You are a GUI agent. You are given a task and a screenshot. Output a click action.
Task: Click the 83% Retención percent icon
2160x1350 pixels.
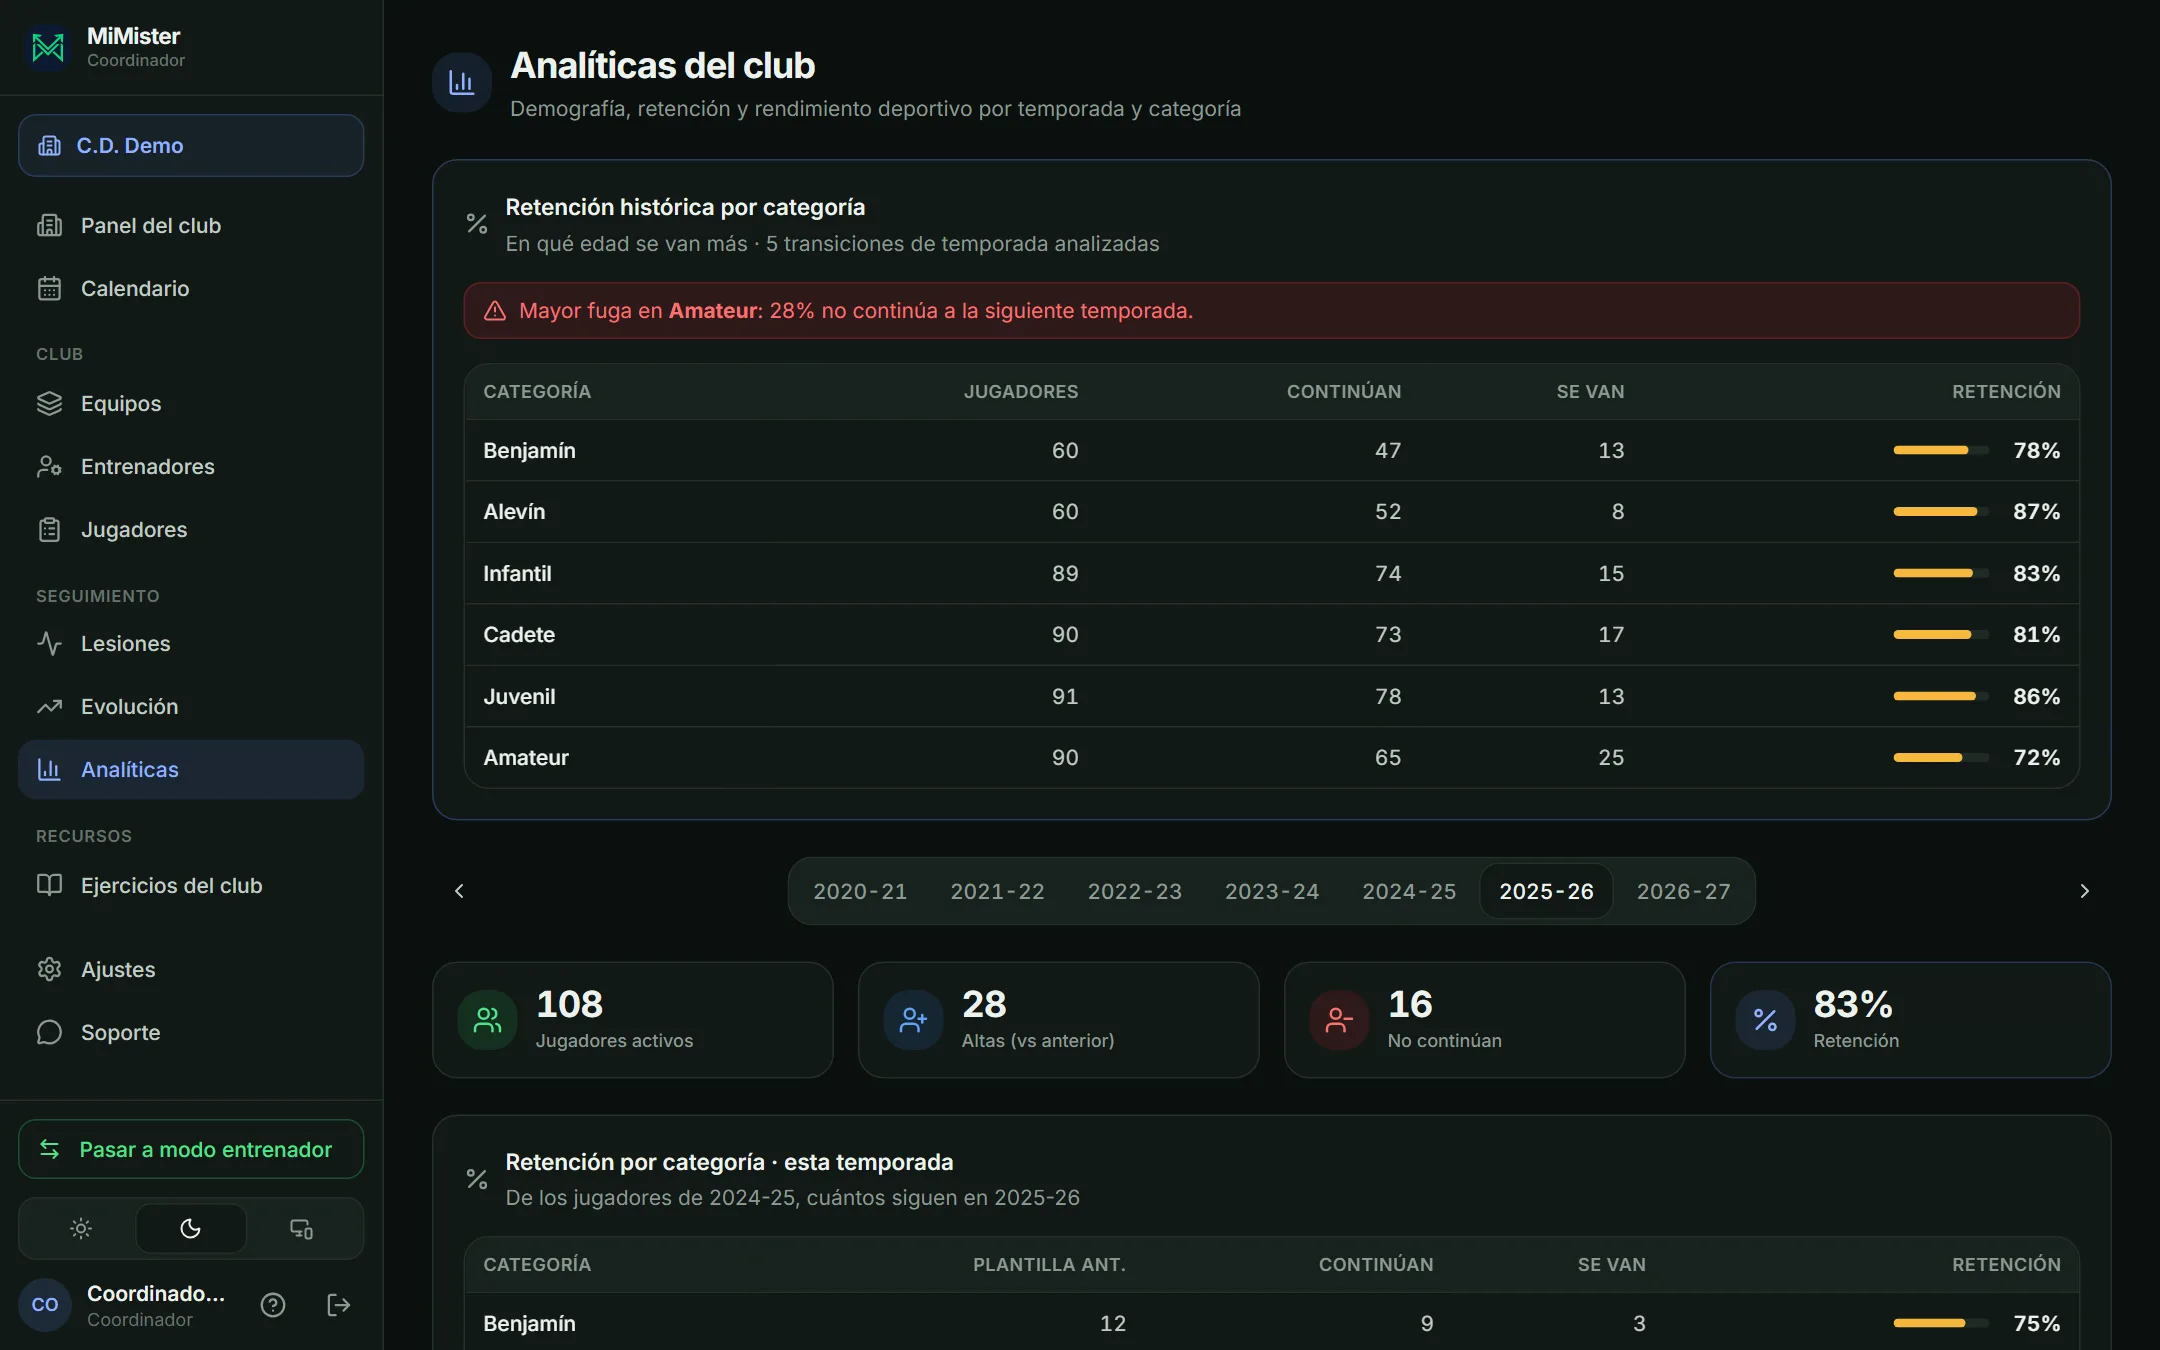coord(1765,1020)
